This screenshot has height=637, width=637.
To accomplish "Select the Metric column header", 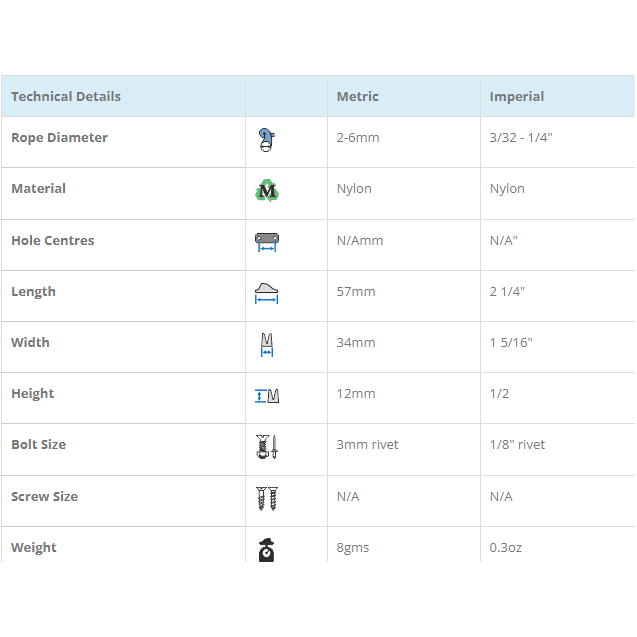I will [x=357, y=97].
